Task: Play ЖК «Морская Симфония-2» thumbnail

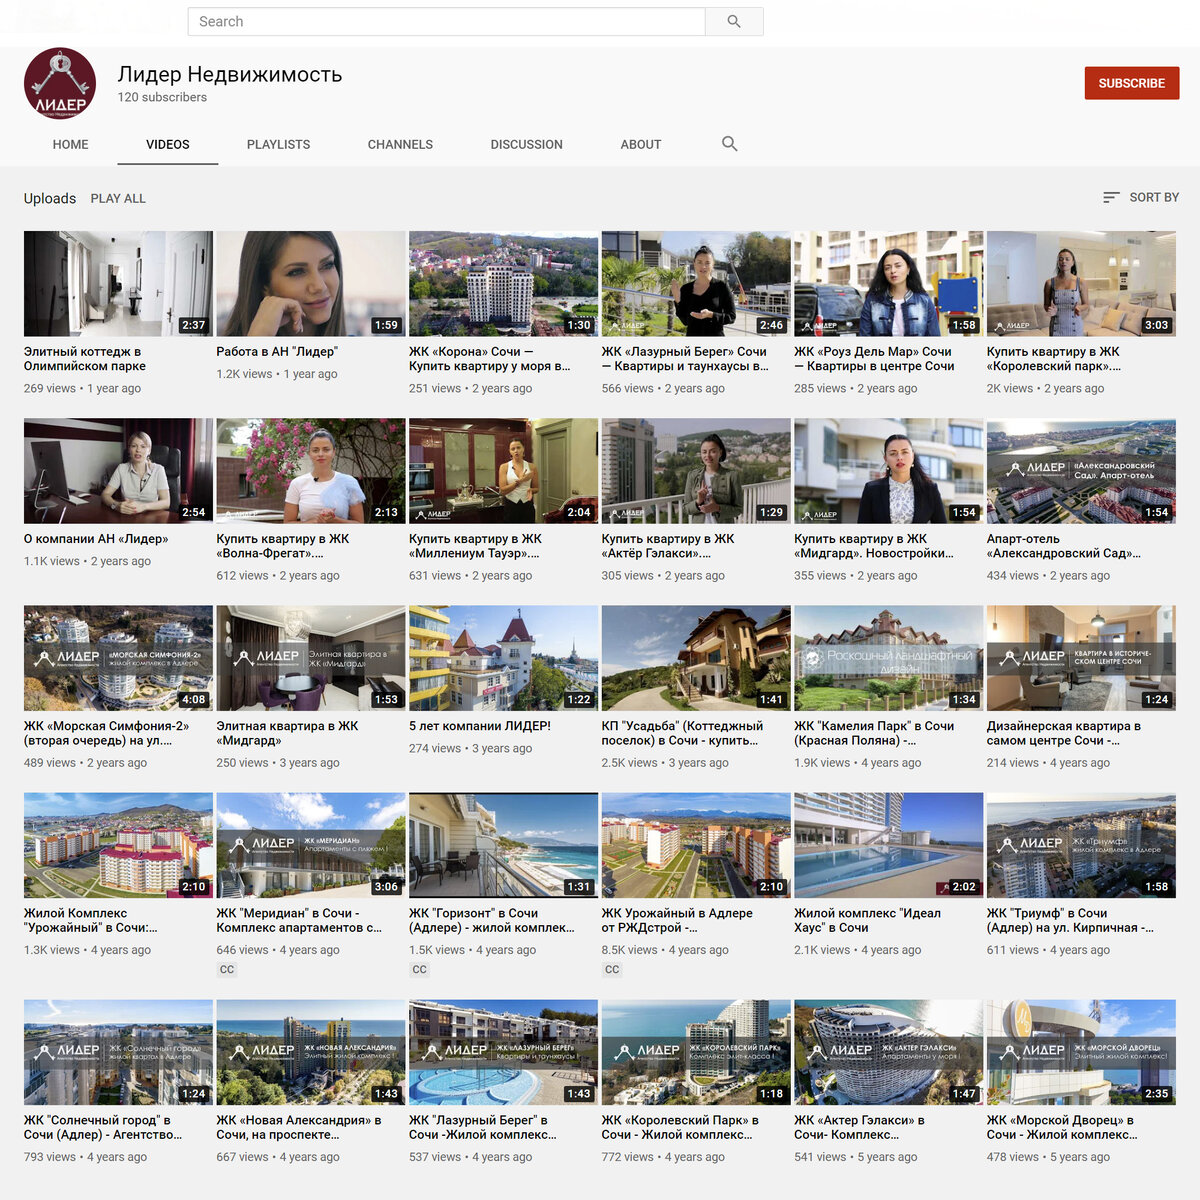Action: pyautogui.click(x=118, y=658)
